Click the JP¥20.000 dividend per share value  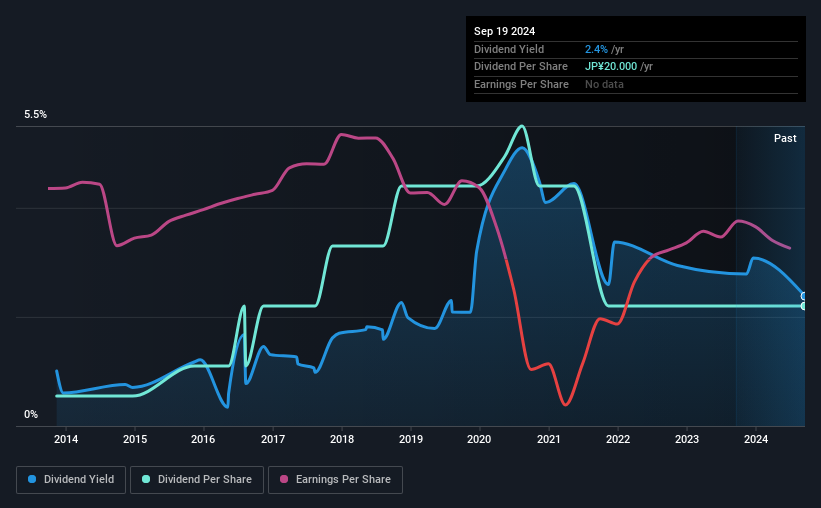pos(611,67)
